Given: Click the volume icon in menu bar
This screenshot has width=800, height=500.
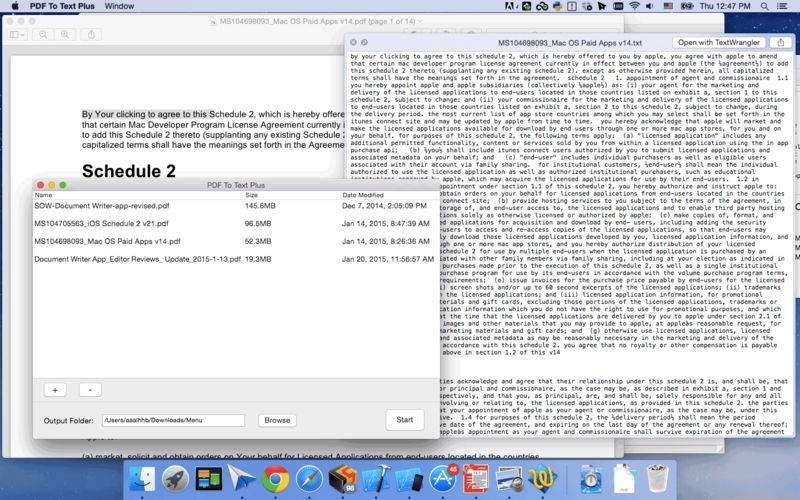Looking at the screenshot, I should pos(649,6).
